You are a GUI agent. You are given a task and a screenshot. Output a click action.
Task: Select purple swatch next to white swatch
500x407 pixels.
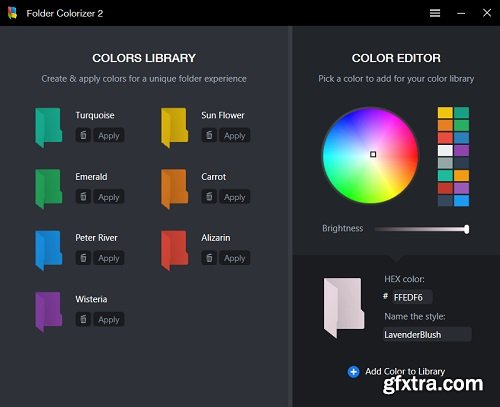(x=461, y=150)
